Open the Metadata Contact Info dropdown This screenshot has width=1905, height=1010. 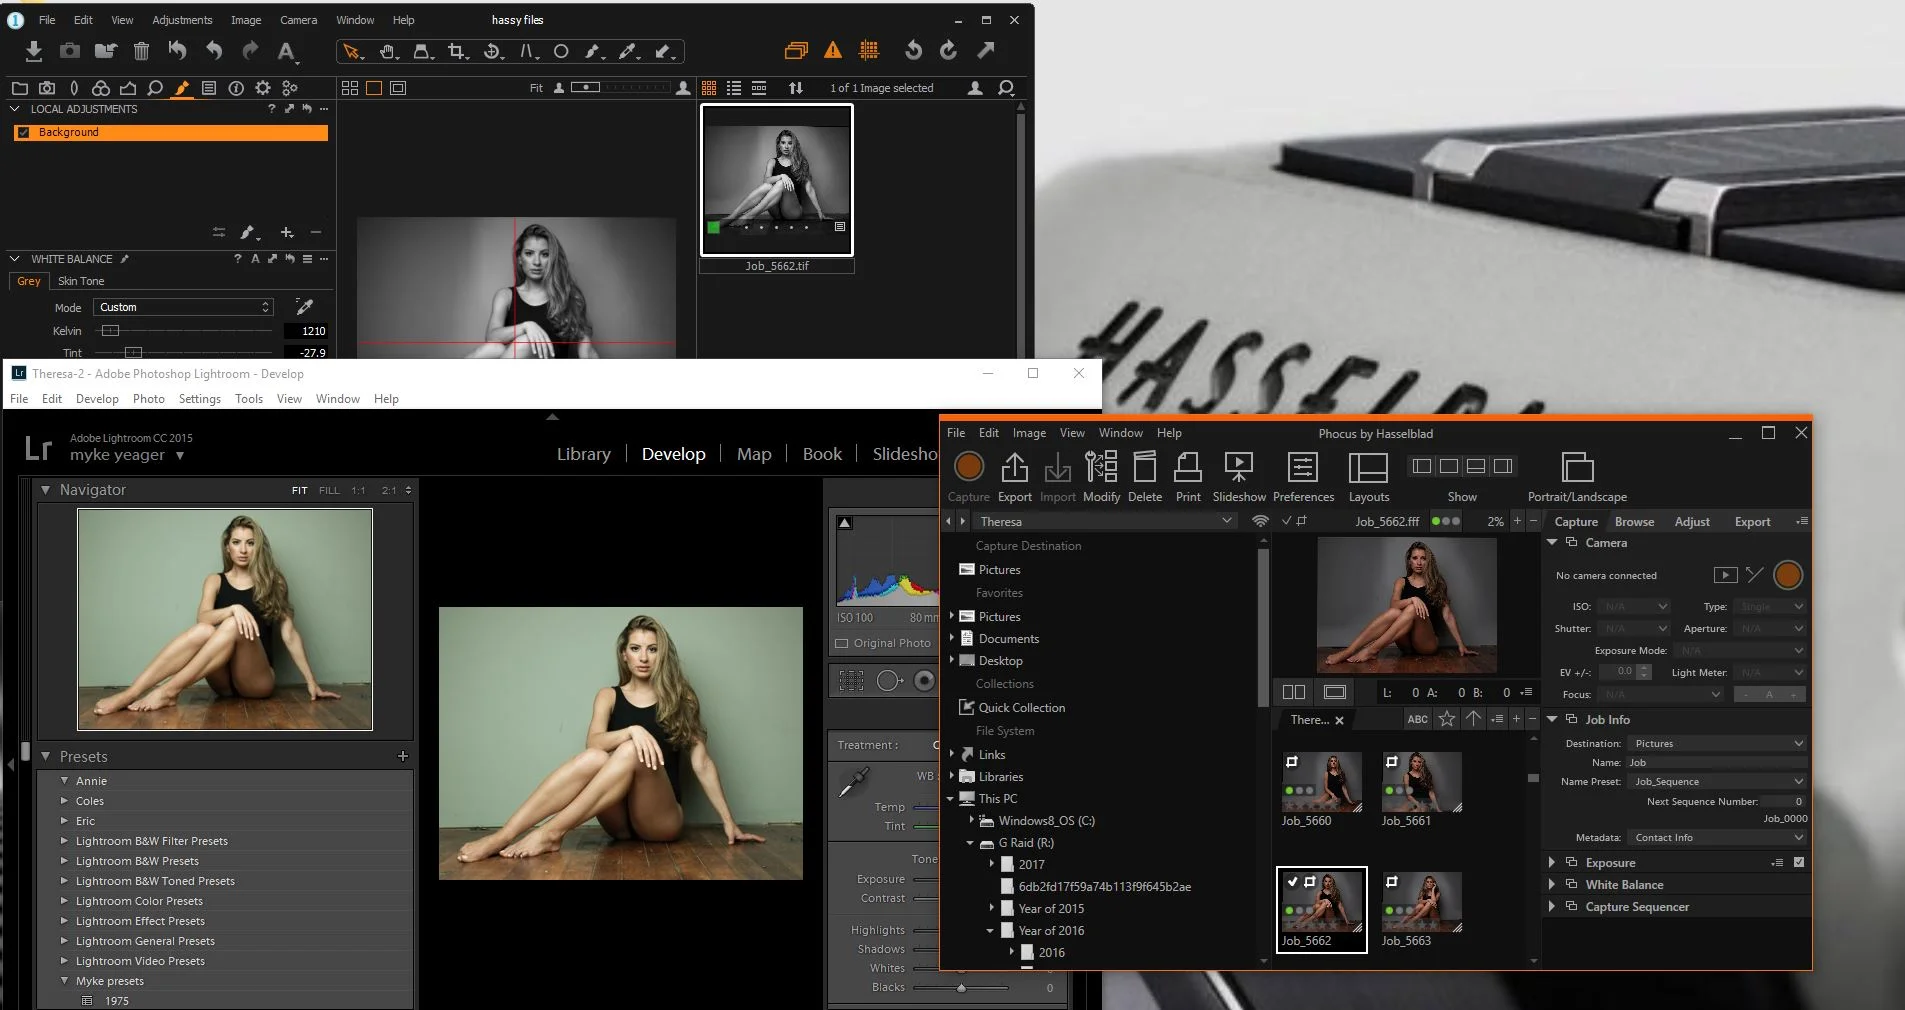click(1716, 837)
